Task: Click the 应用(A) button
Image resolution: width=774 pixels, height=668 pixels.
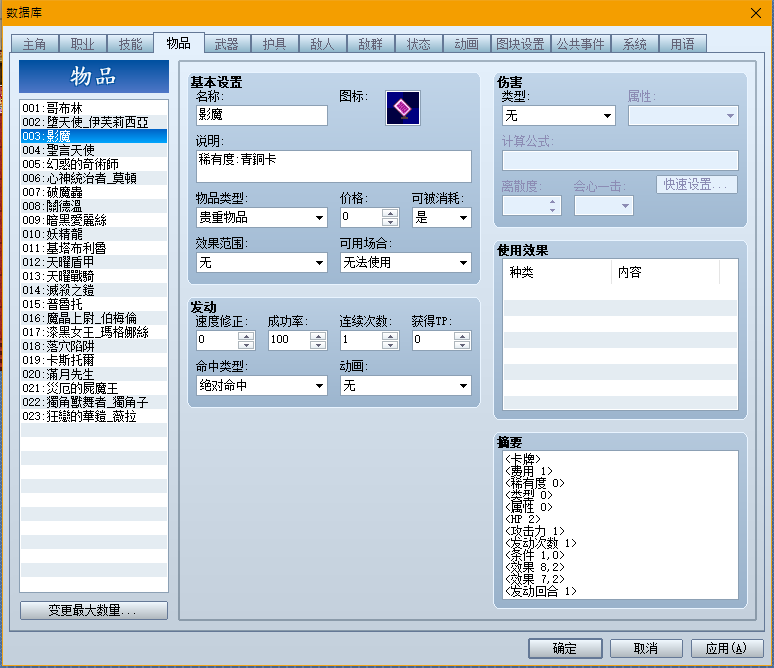Action: click(727, 648)
